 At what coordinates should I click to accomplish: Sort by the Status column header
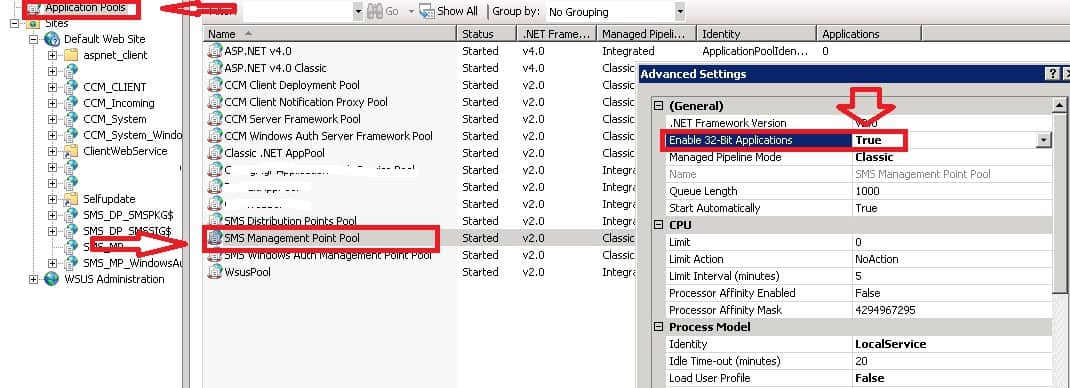[487, 33]
